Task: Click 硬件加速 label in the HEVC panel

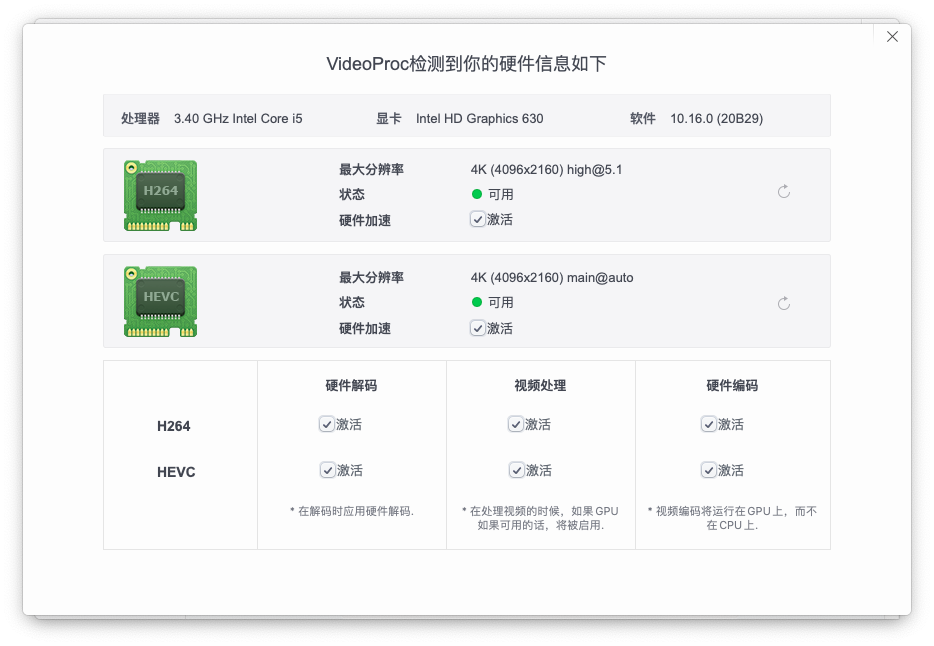Action: tap(365, 328)
